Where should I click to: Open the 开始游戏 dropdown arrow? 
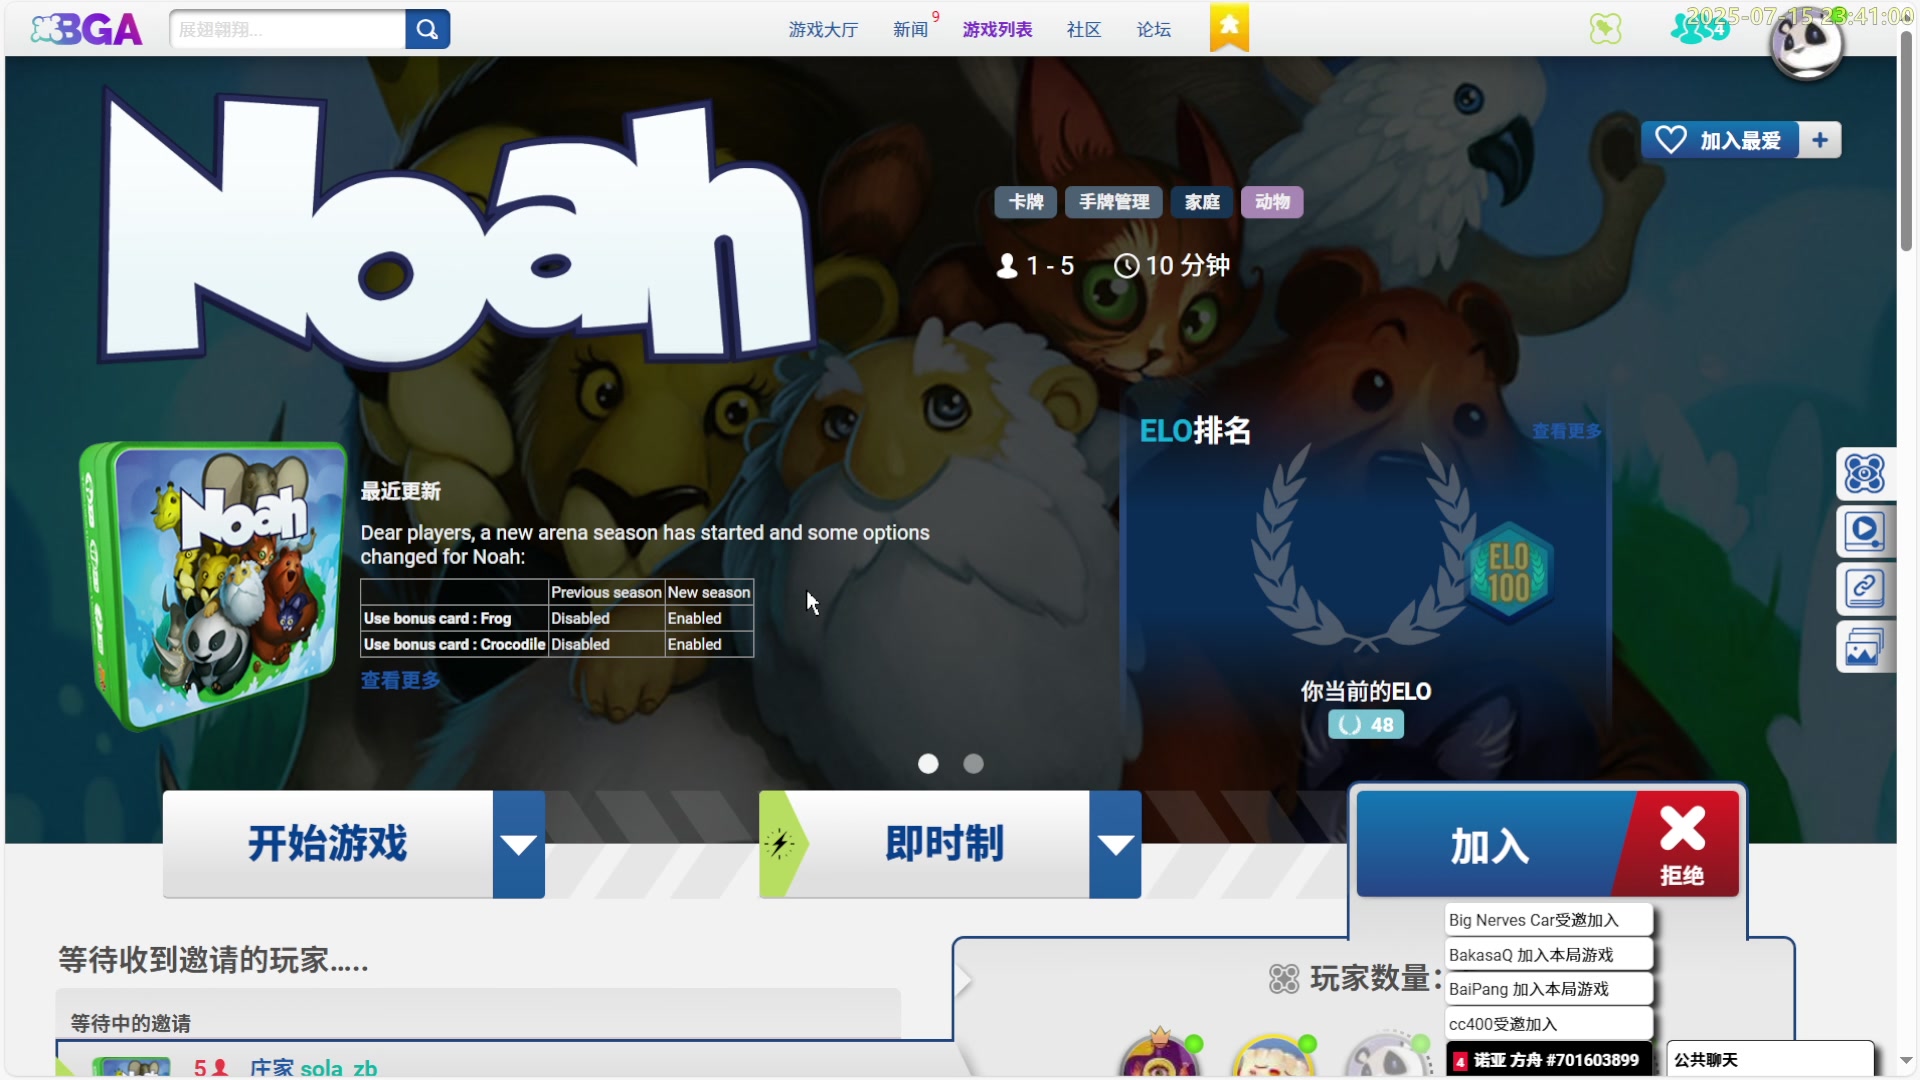click(x=518, y=844)
